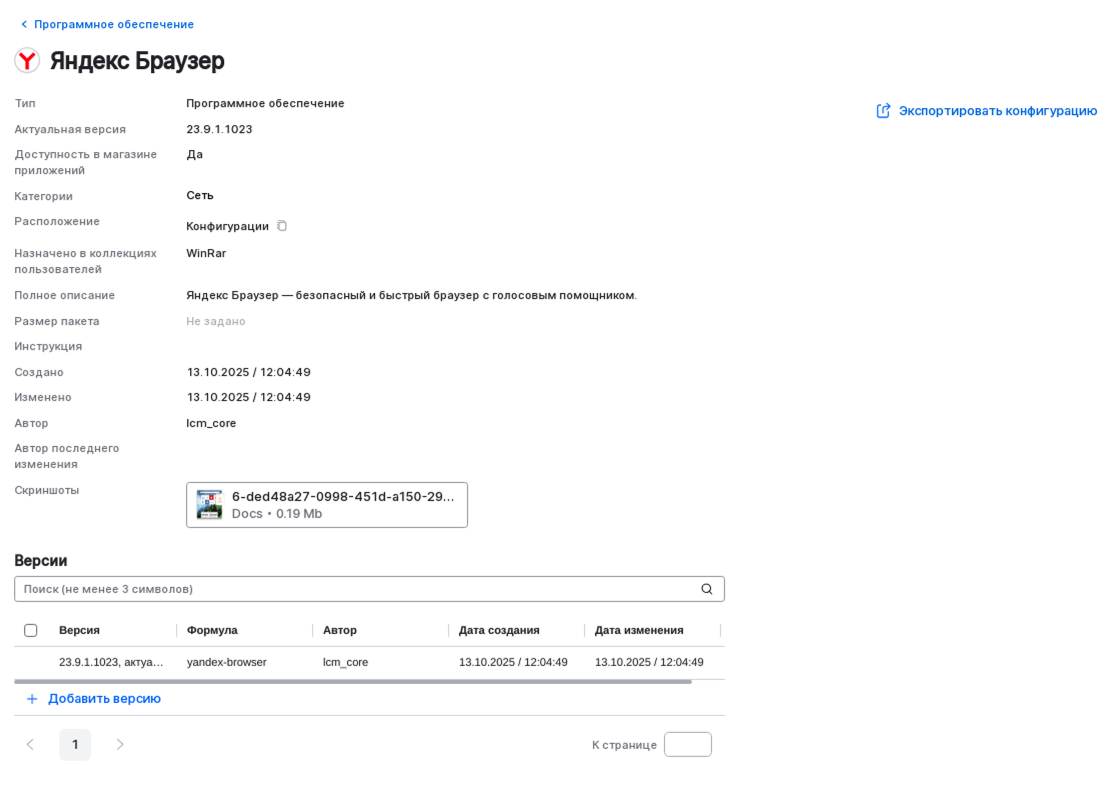
Task: Select all versions with the header checkbox
Action: [x=31, y=630]
